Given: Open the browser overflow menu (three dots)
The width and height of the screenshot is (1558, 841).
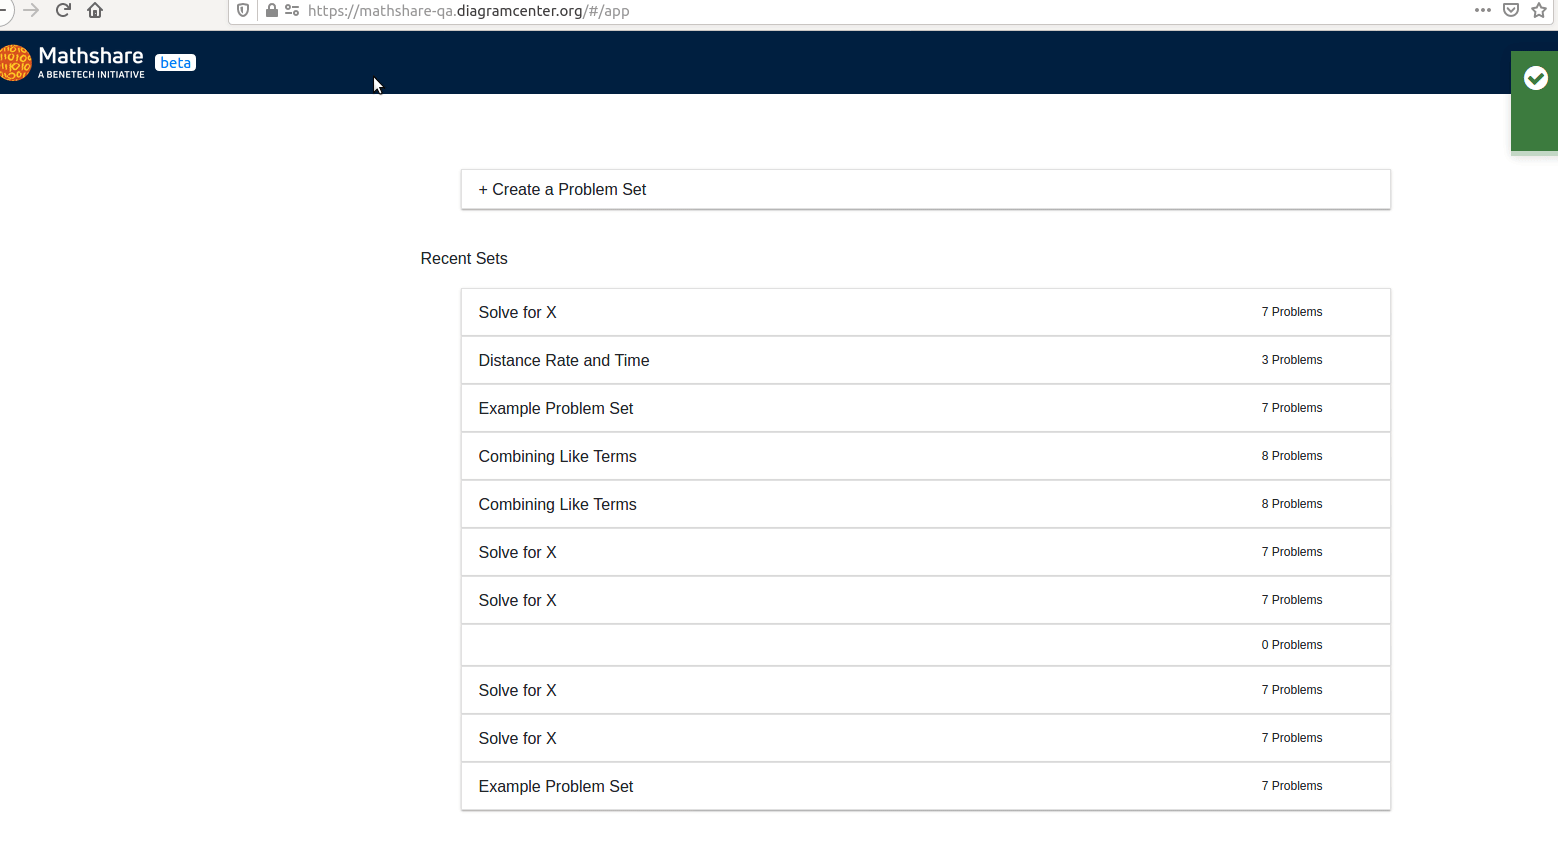Looking at the screenshot, I should coord(1482,10).
